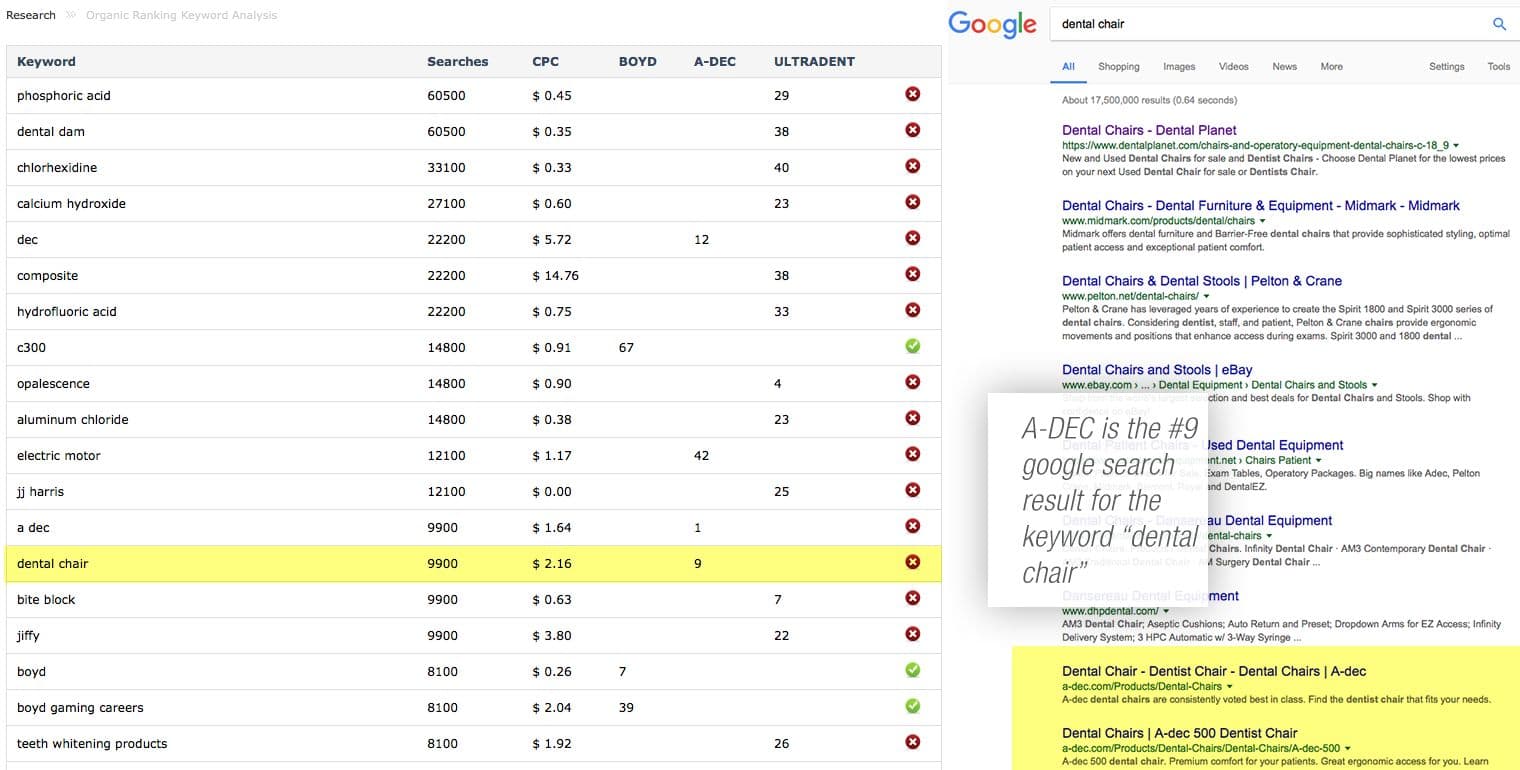
Task: Click the red X icon in the dec row
Action: (912, 238)
